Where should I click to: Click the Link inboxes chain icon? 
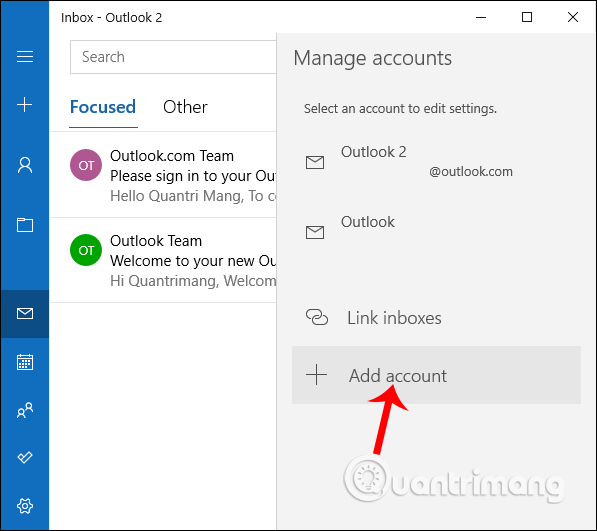(x=317, y=317)
